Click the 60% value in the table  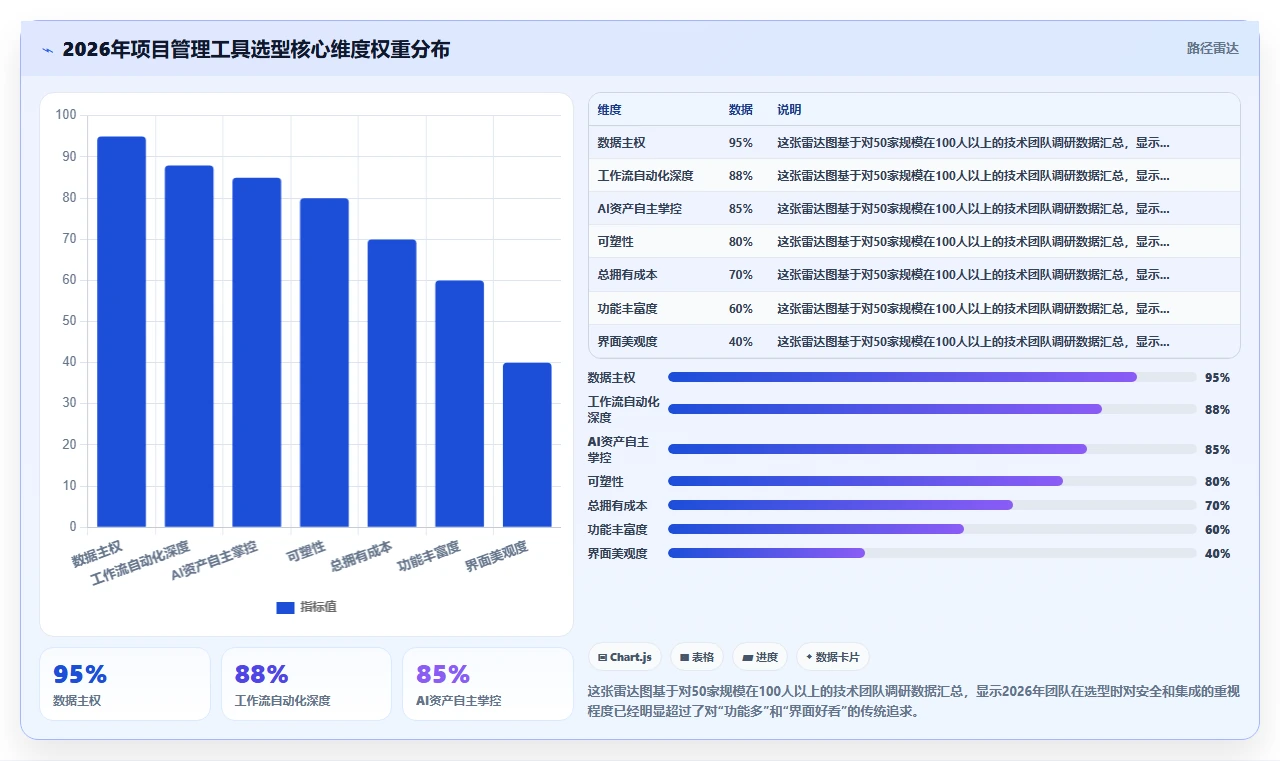pyautogui.click(x=741, y=309)
